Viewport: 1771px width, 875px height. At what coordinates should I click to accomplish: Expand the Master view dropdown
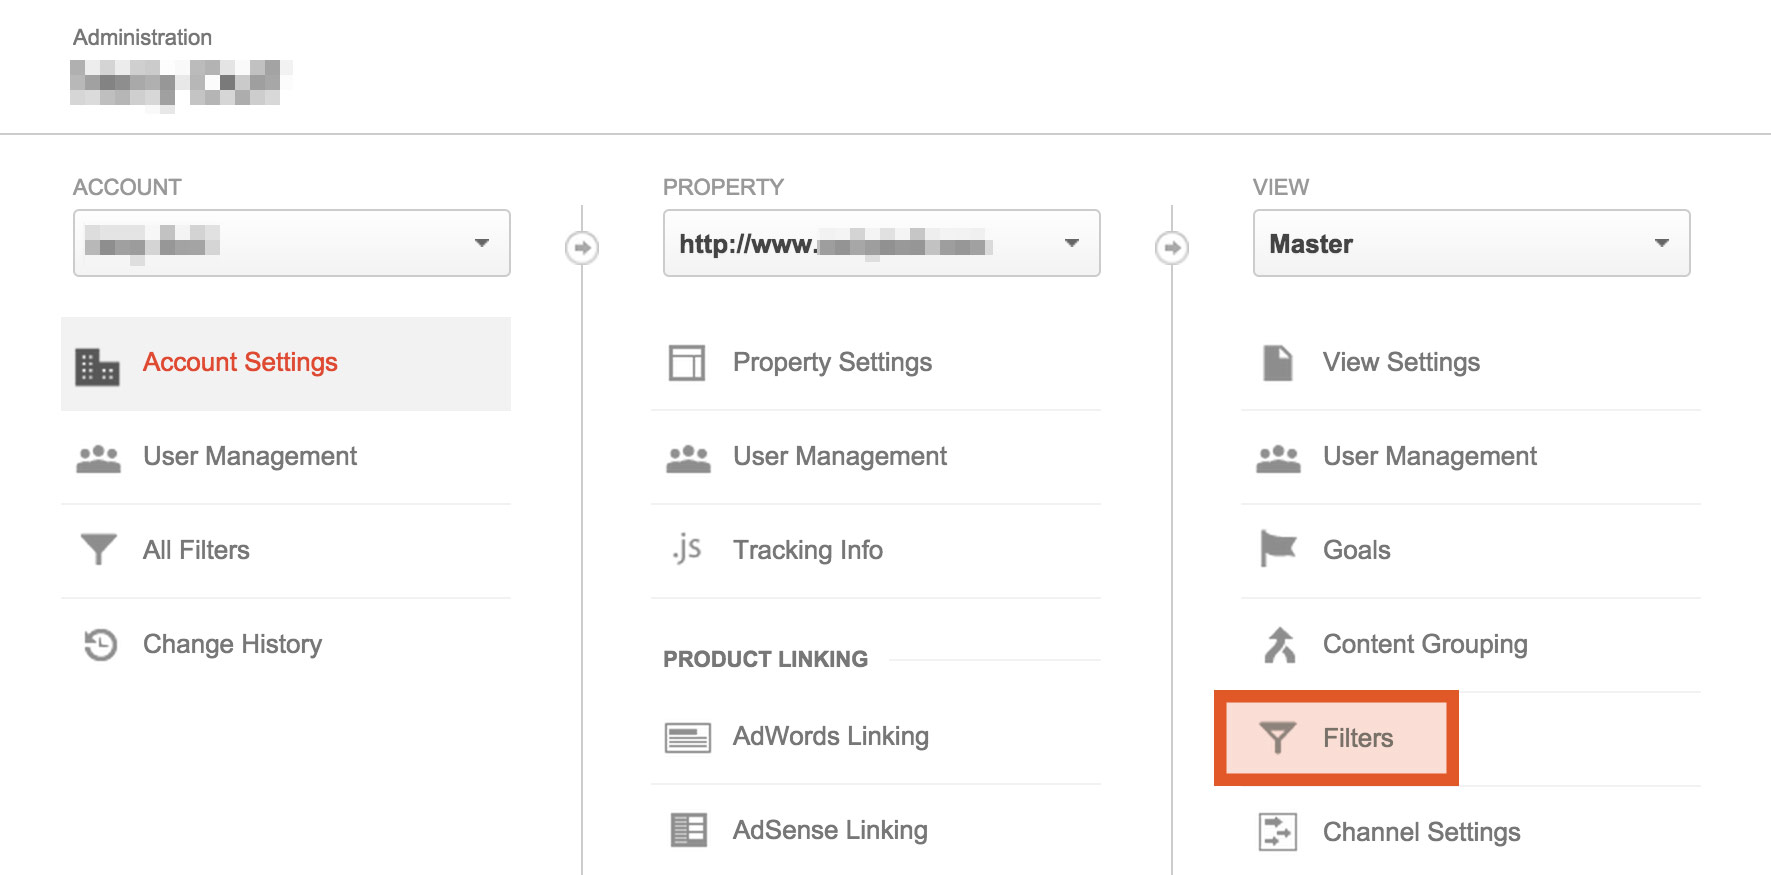pyautogui.click(x=1472, y=243)
